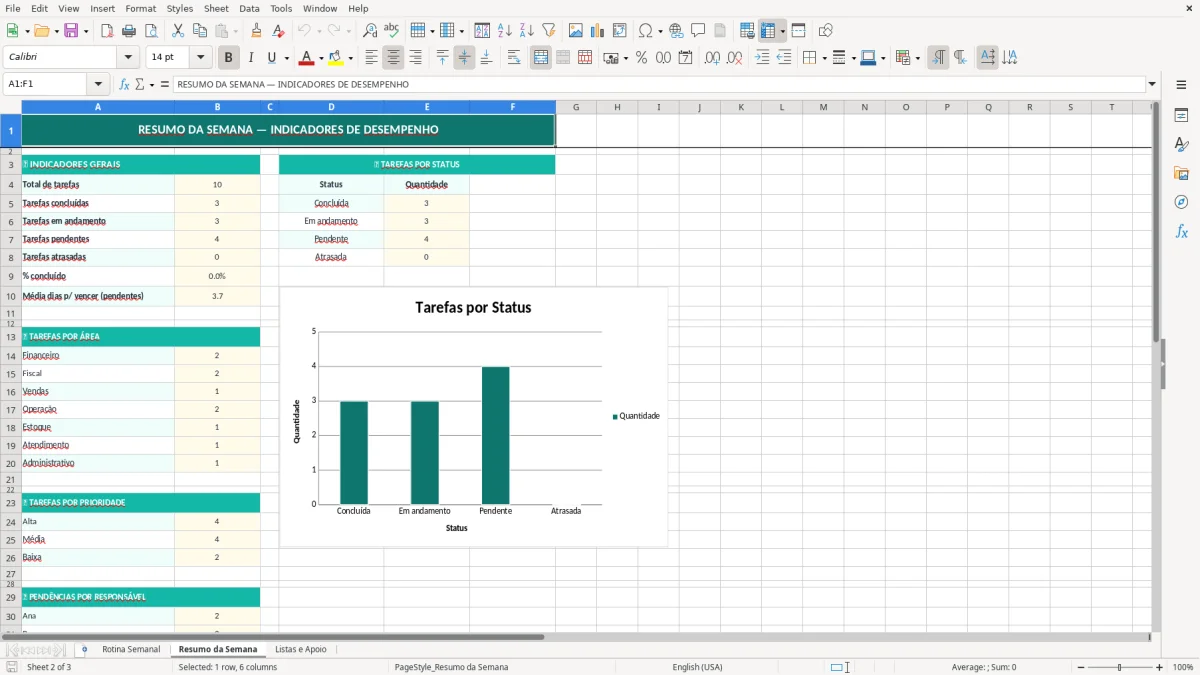Open the sidebar Properties panel icon
Screen dimensions: 1200x675
pyautogui.click(x=1181, y=116)
